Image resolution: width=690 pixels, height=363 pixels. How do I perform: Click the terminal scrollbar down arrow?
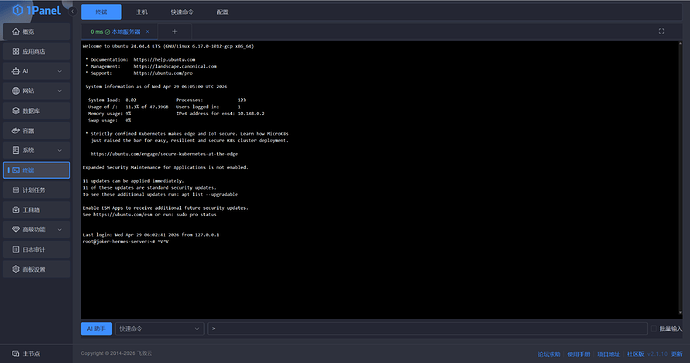(x=680, y=313)
